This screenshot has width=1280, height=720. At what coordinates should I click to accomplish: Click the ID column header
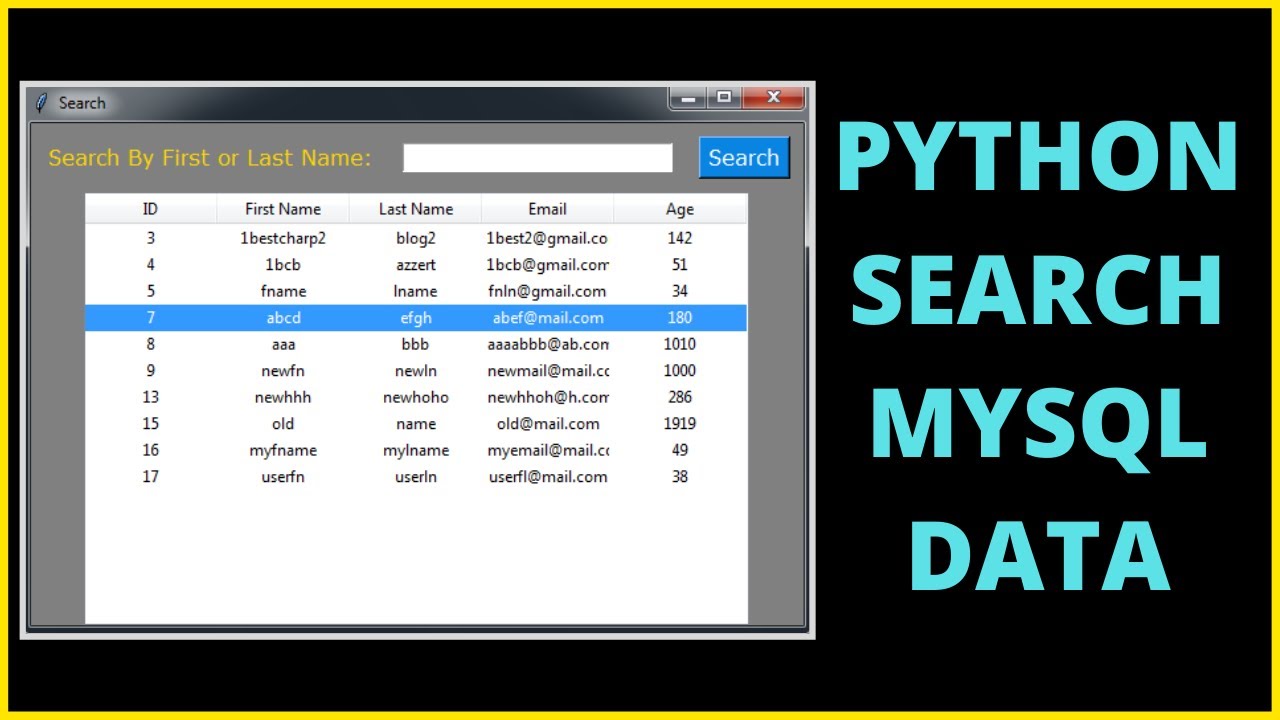pyautogui.click(x=150, y=209)
